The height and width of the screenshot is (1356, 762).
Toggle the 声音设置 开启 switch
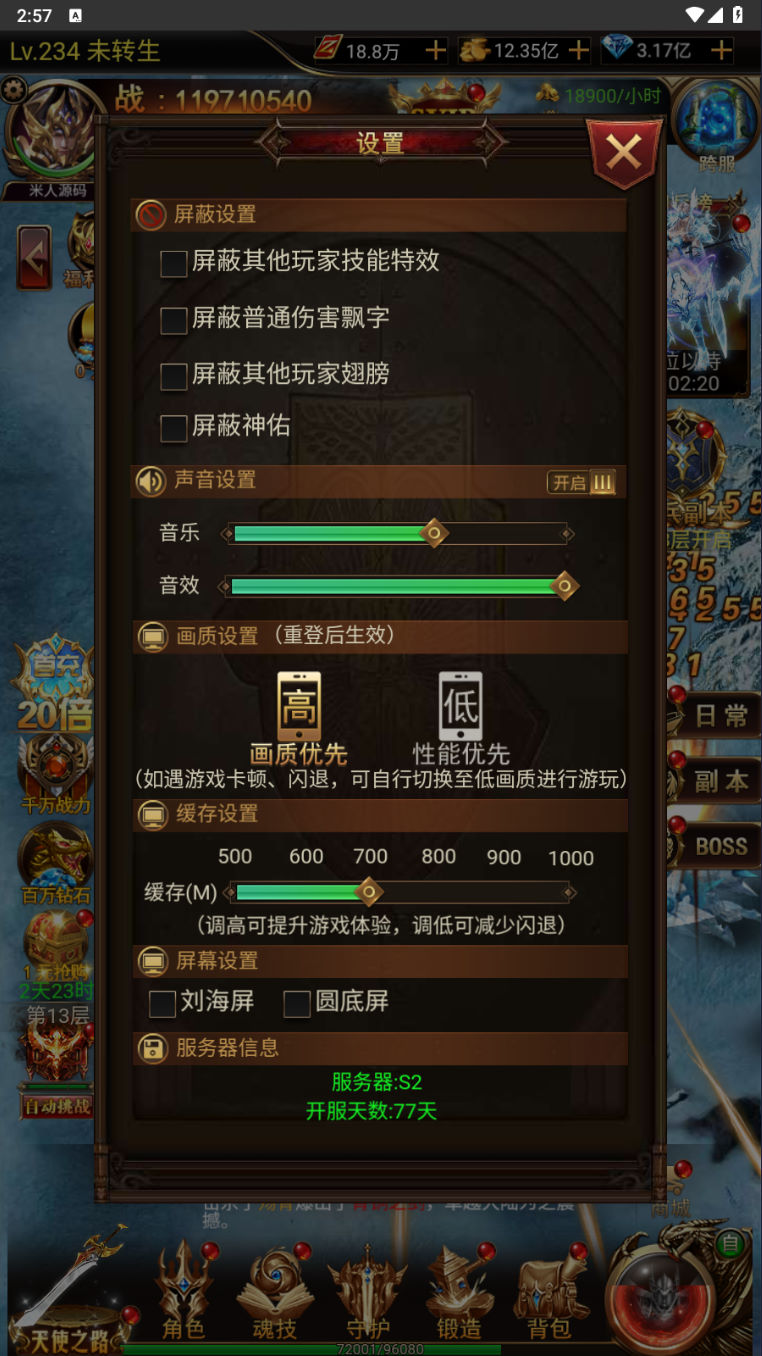tap(581, 483)
